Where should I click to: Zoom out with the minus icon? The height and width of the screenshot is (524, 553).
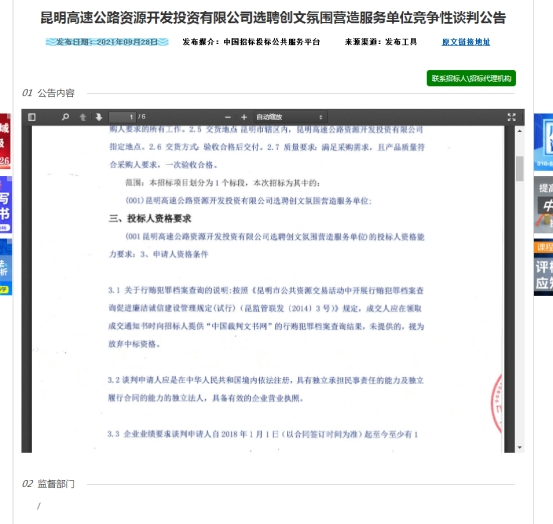228,117
